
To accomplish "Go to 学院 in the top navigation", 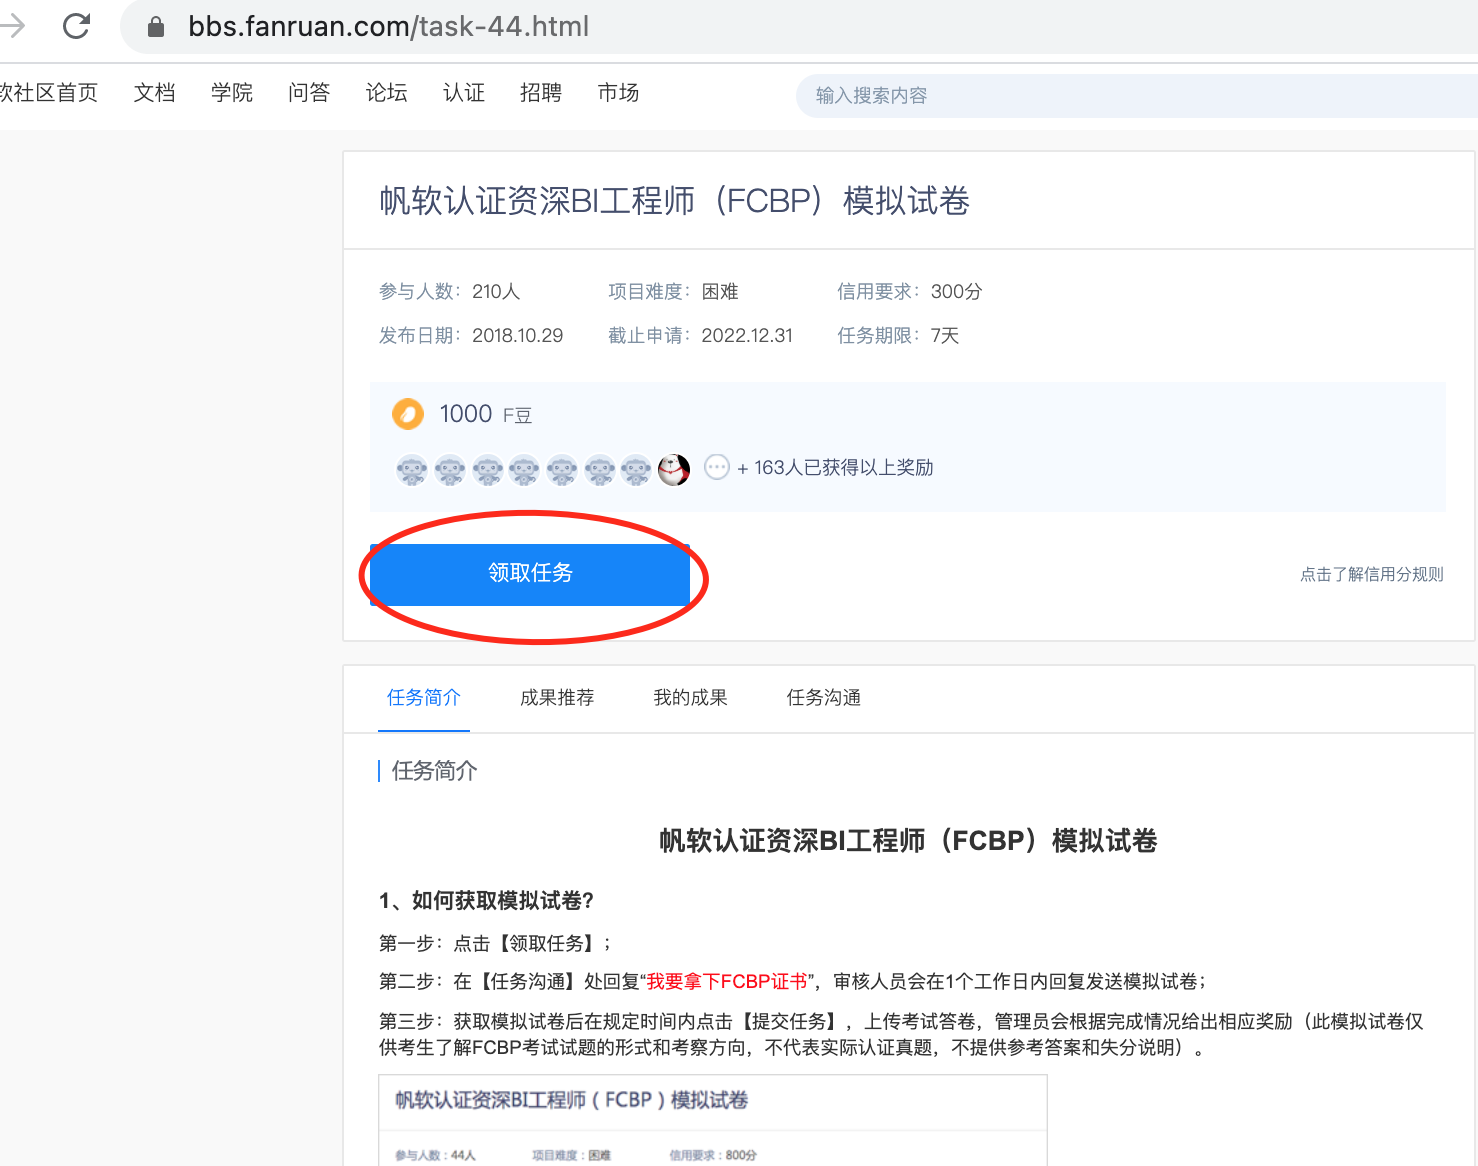I will [x=232, y=93].
